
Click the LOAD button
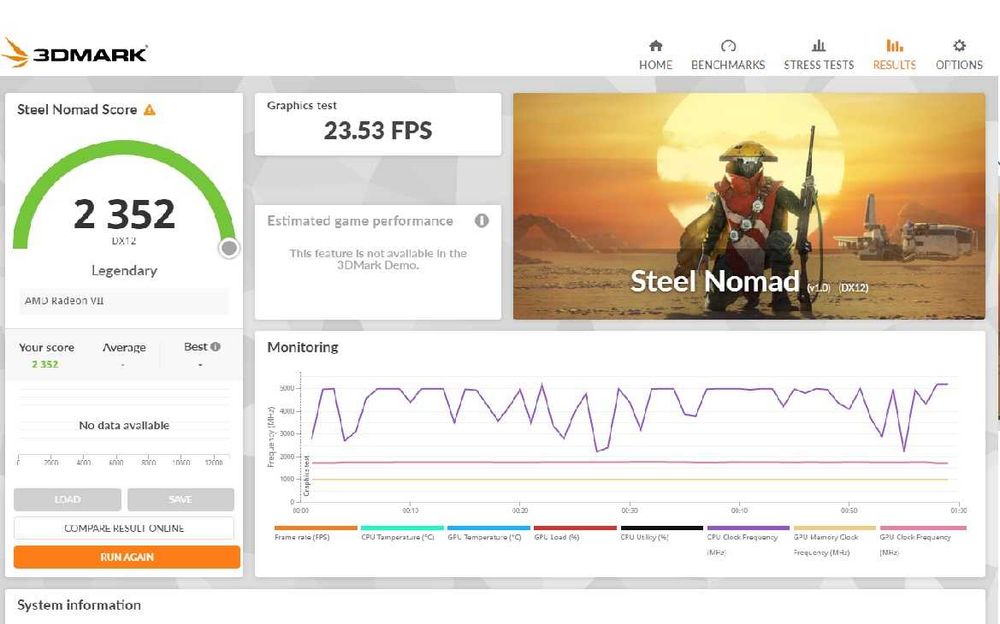[68, 500]
